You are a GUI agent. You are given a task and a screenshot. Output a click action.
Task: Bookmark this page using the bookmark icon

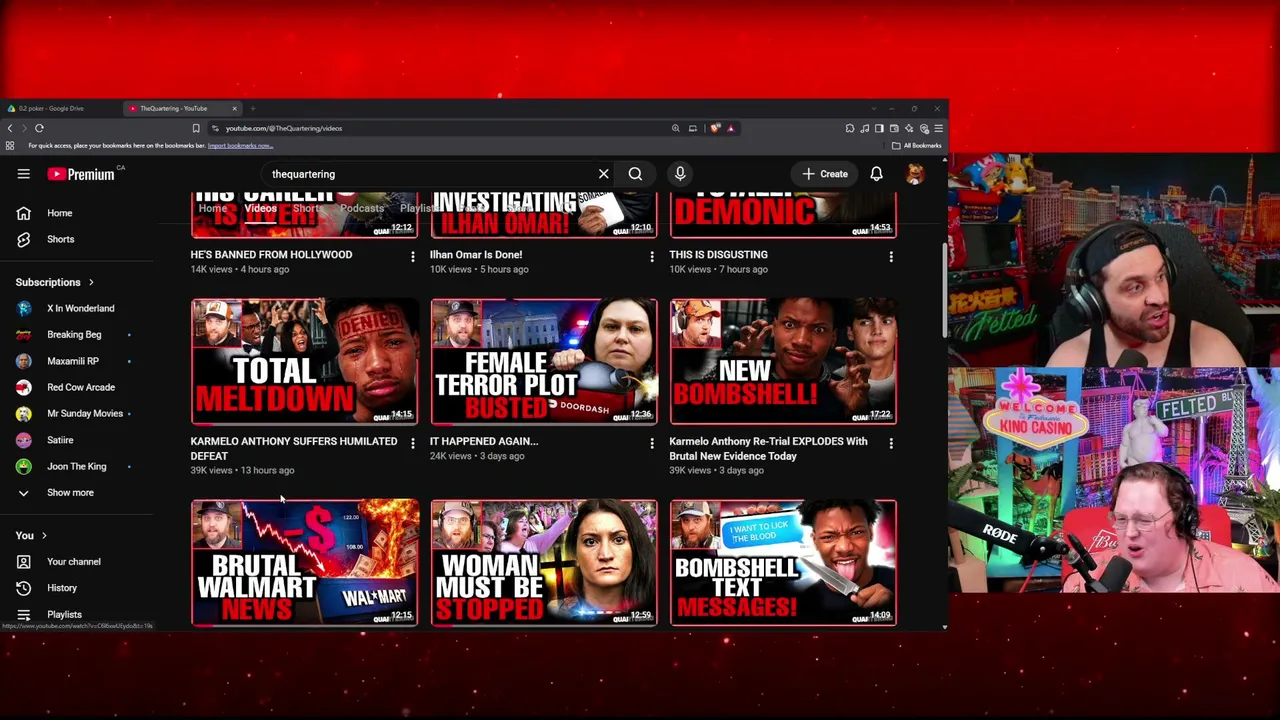coord(196,128)
